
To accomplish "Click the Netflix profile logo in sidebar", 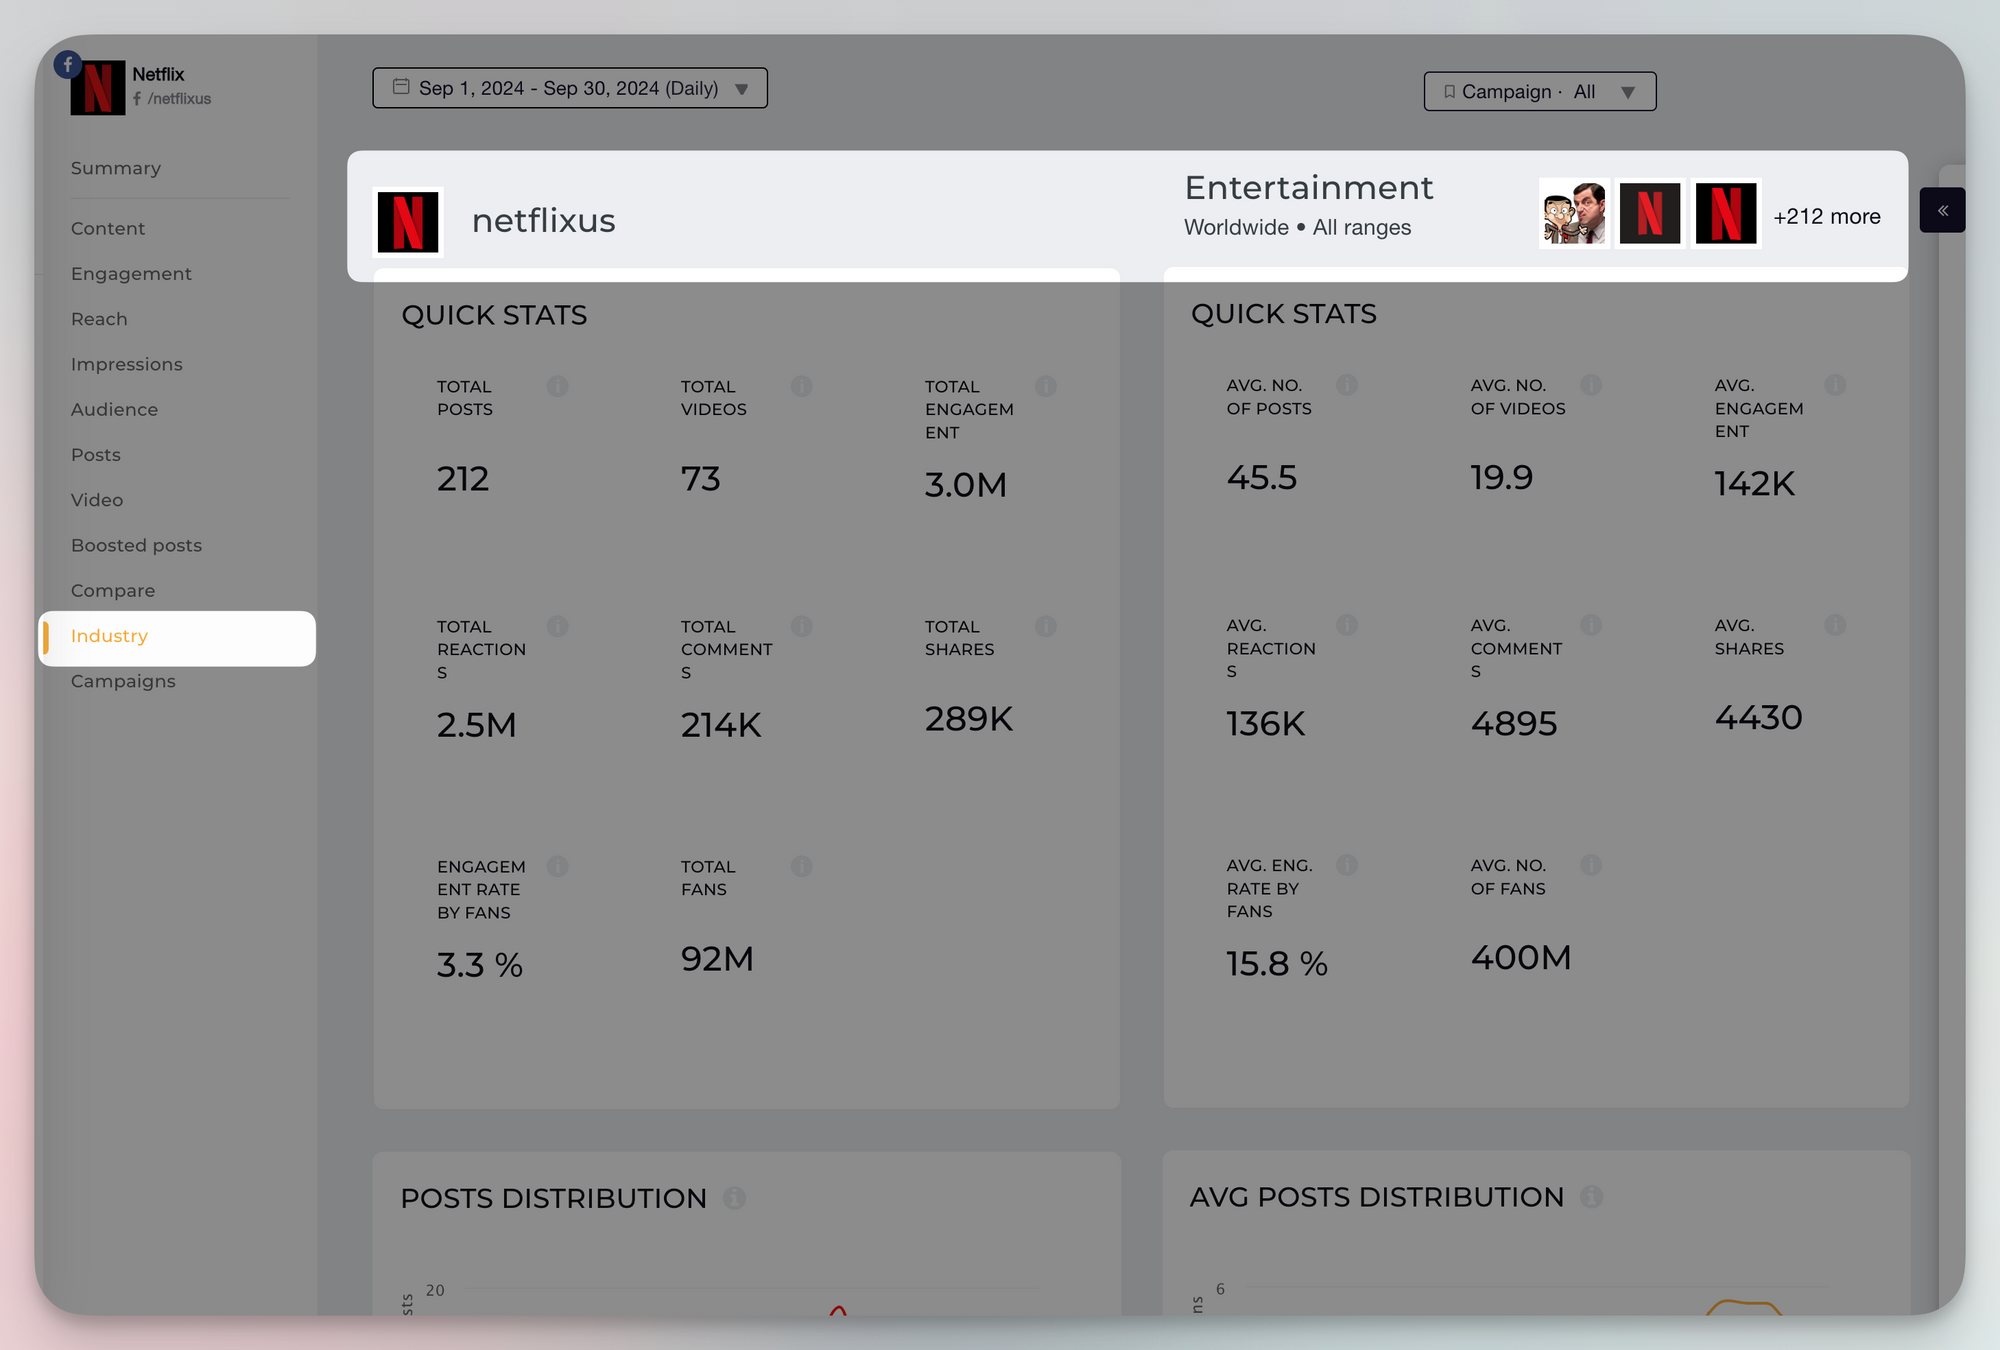I will tap(98, 88).
